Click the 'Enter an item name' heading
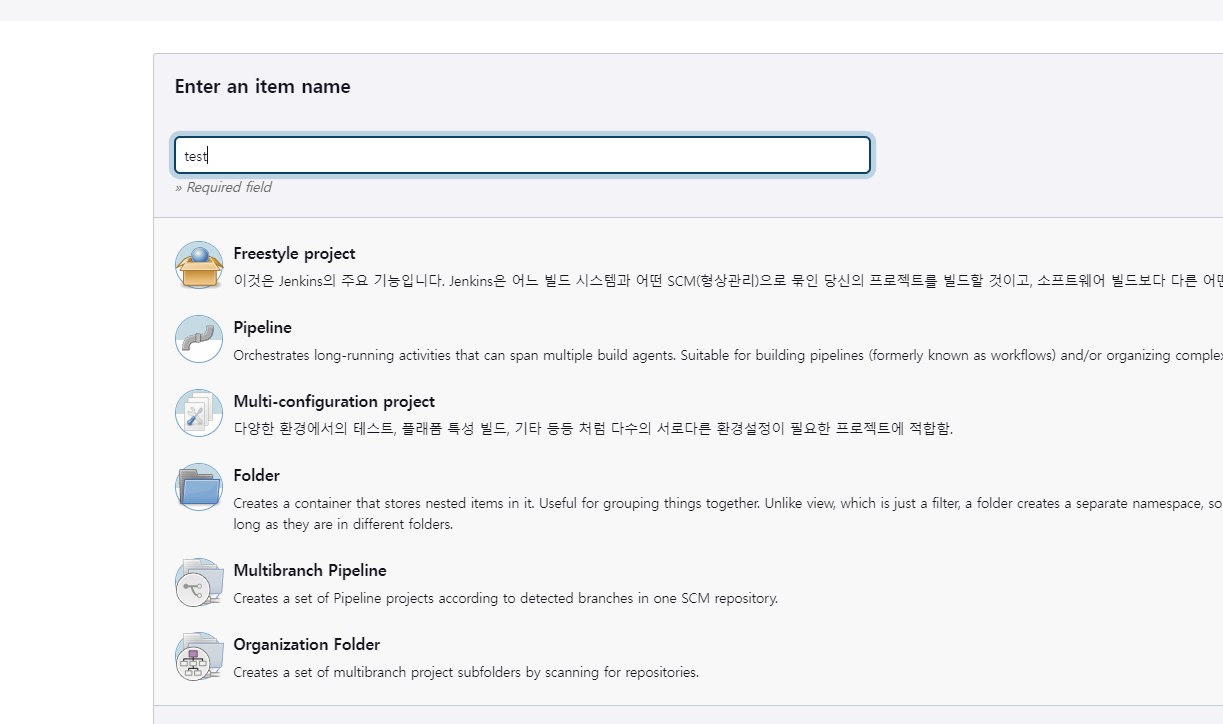Image resolution: width=1223 pixels, height=724 pixels. click(x=263, y=87)
